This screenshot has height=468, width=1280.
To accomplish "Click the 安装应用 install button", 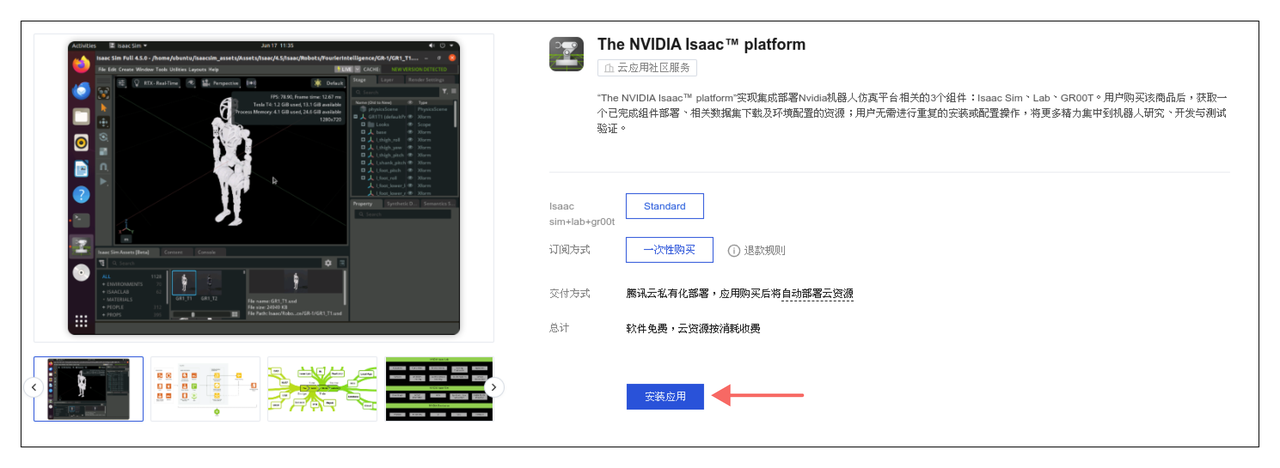I will pyautogui.click(x=665, y=396).
